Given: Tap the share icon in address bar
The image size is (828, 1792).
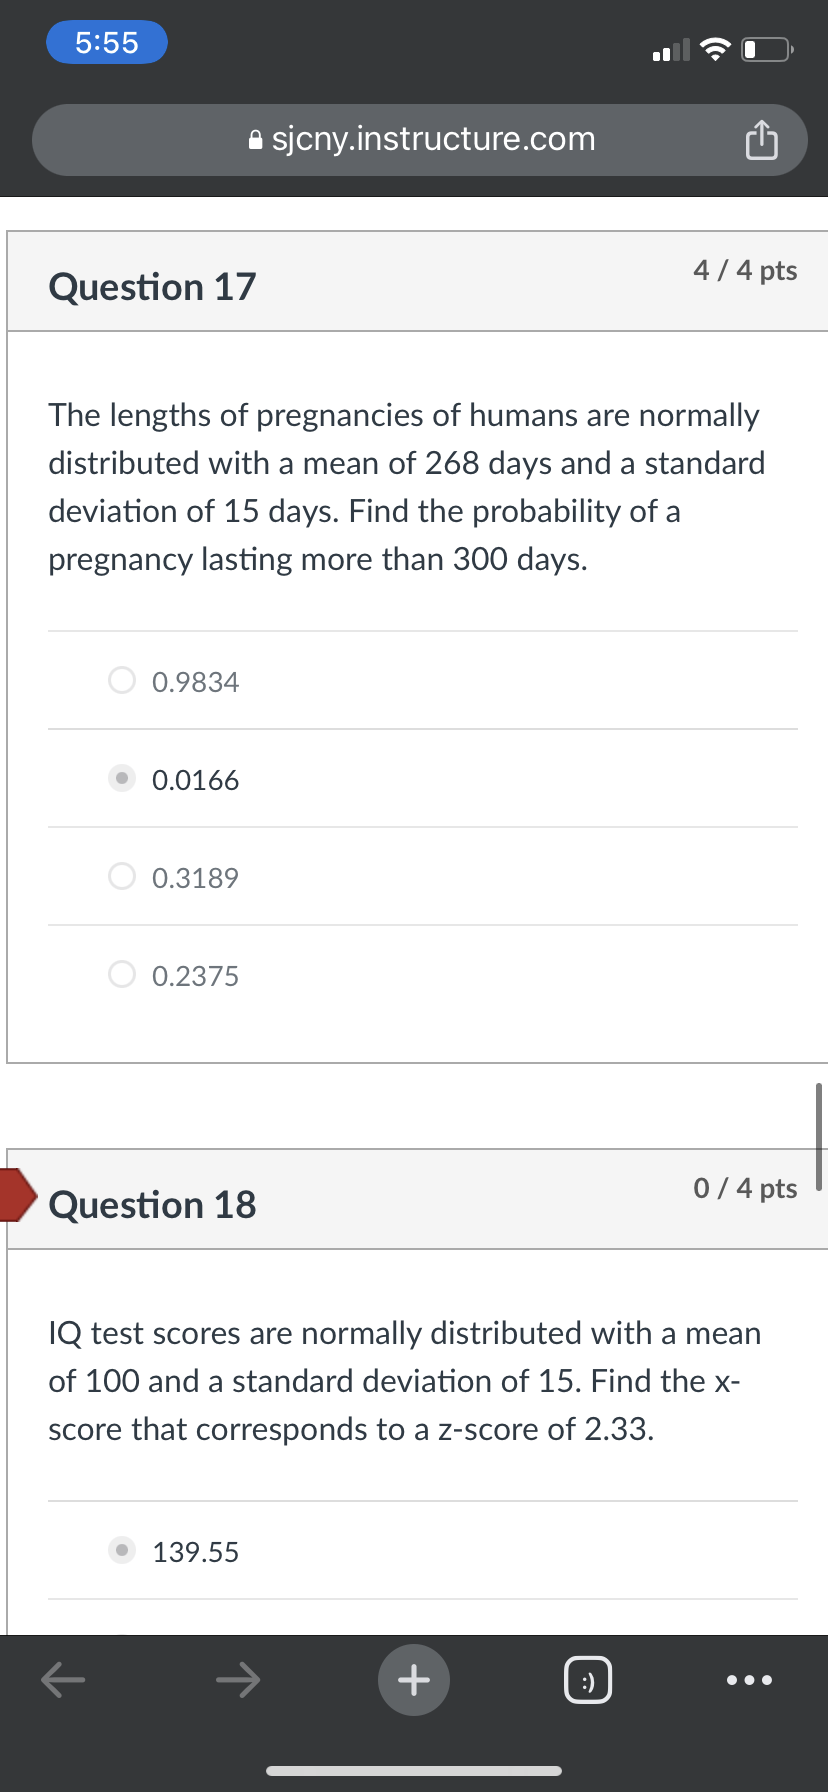Looking at the screenshot, I should pos(761,140).
